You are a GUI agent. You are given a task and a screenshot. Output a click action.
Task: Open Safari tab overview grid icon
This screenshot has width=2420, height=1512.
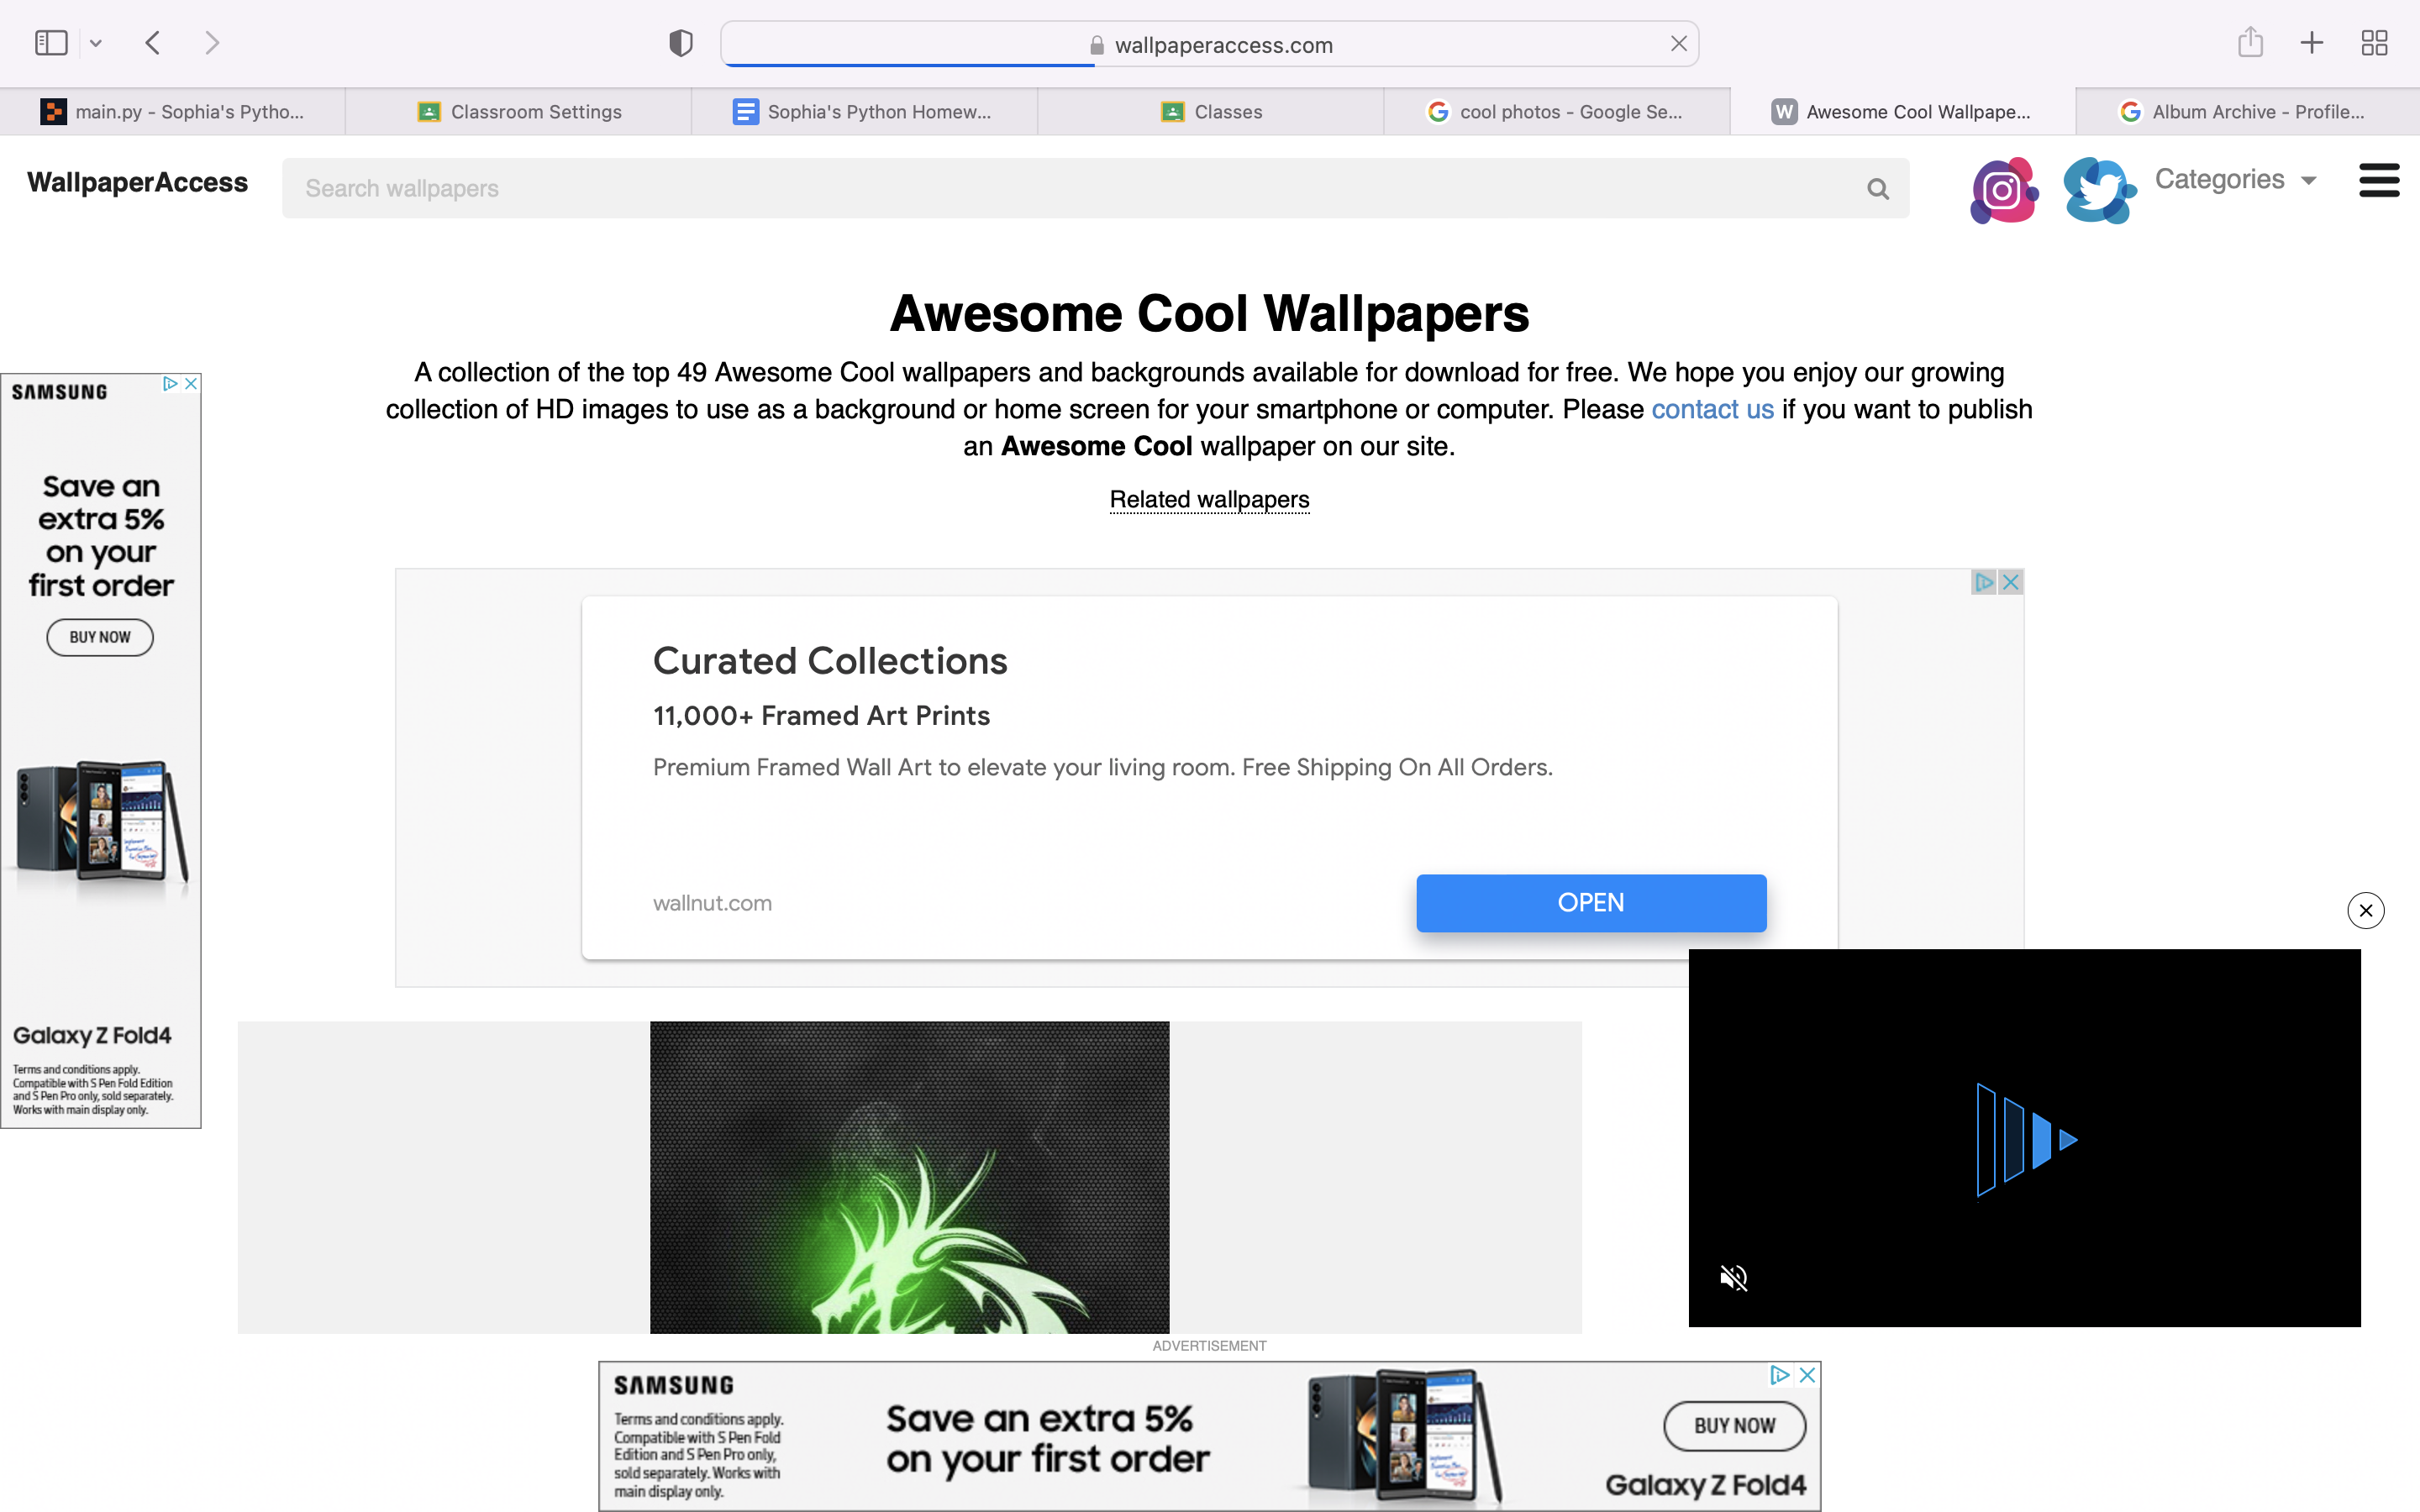(x=2374, y=43)
